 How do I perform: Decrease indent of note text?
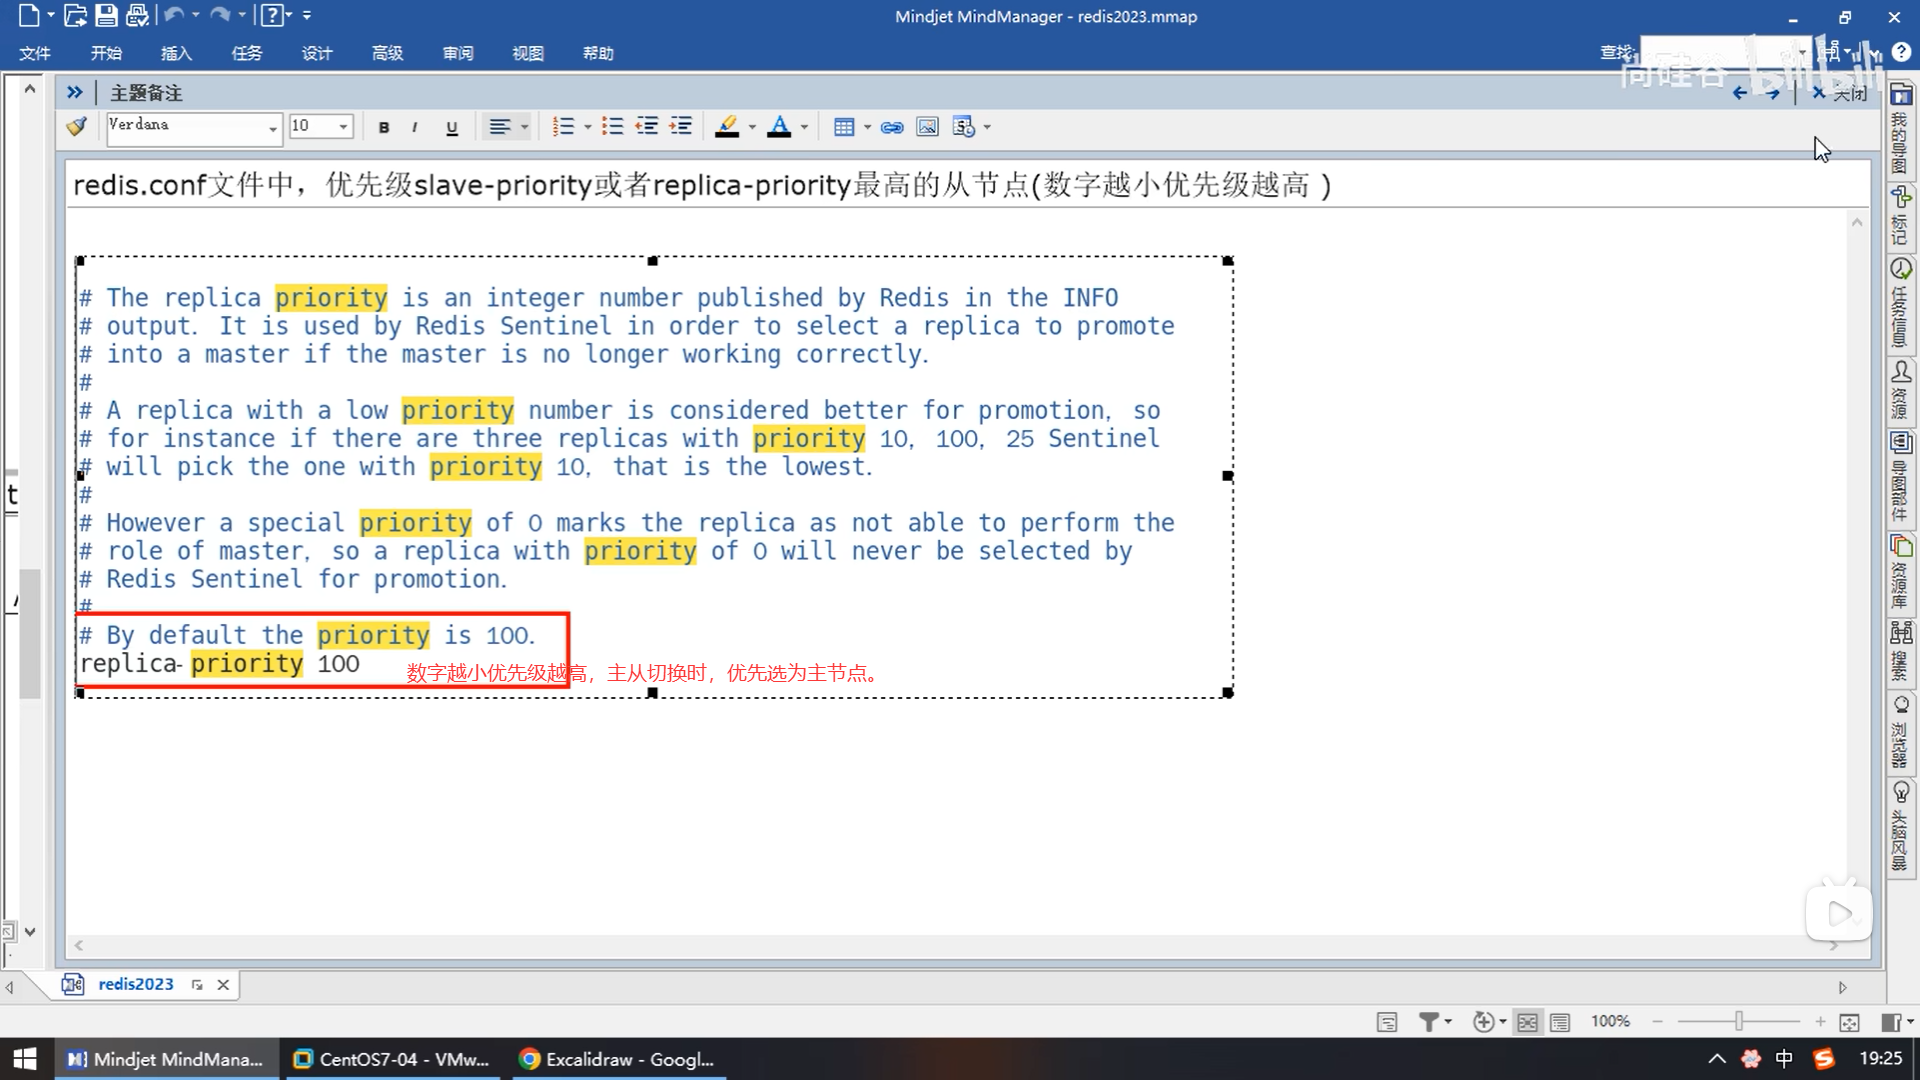tap(647, 127)
